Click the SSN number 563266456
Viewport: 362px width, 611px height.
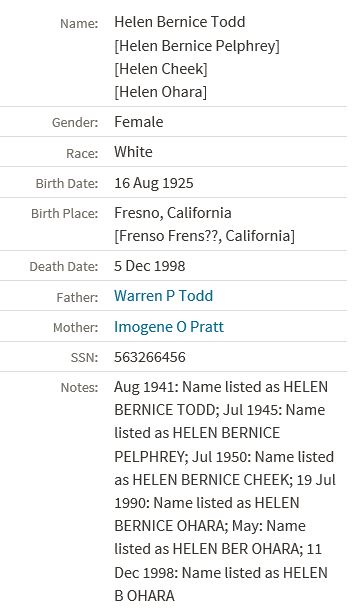(150, 357)
